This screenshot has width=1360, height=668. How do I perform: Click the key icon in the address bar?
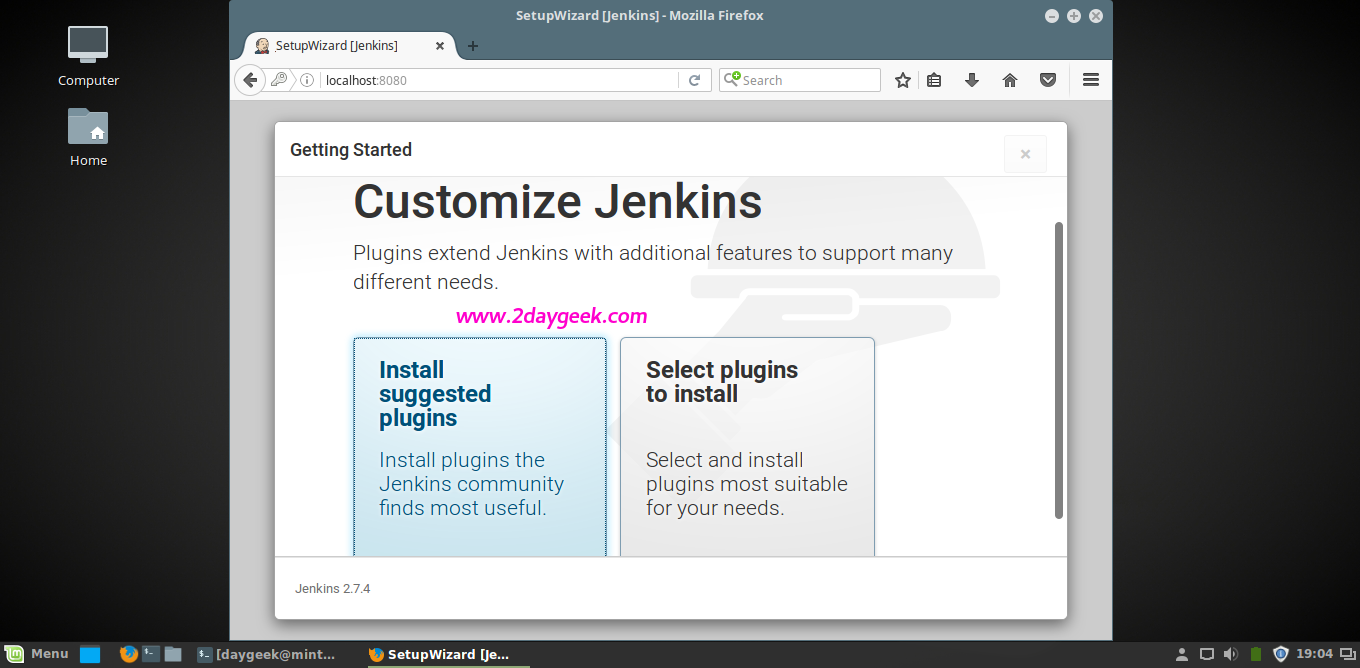click(280, 80)
